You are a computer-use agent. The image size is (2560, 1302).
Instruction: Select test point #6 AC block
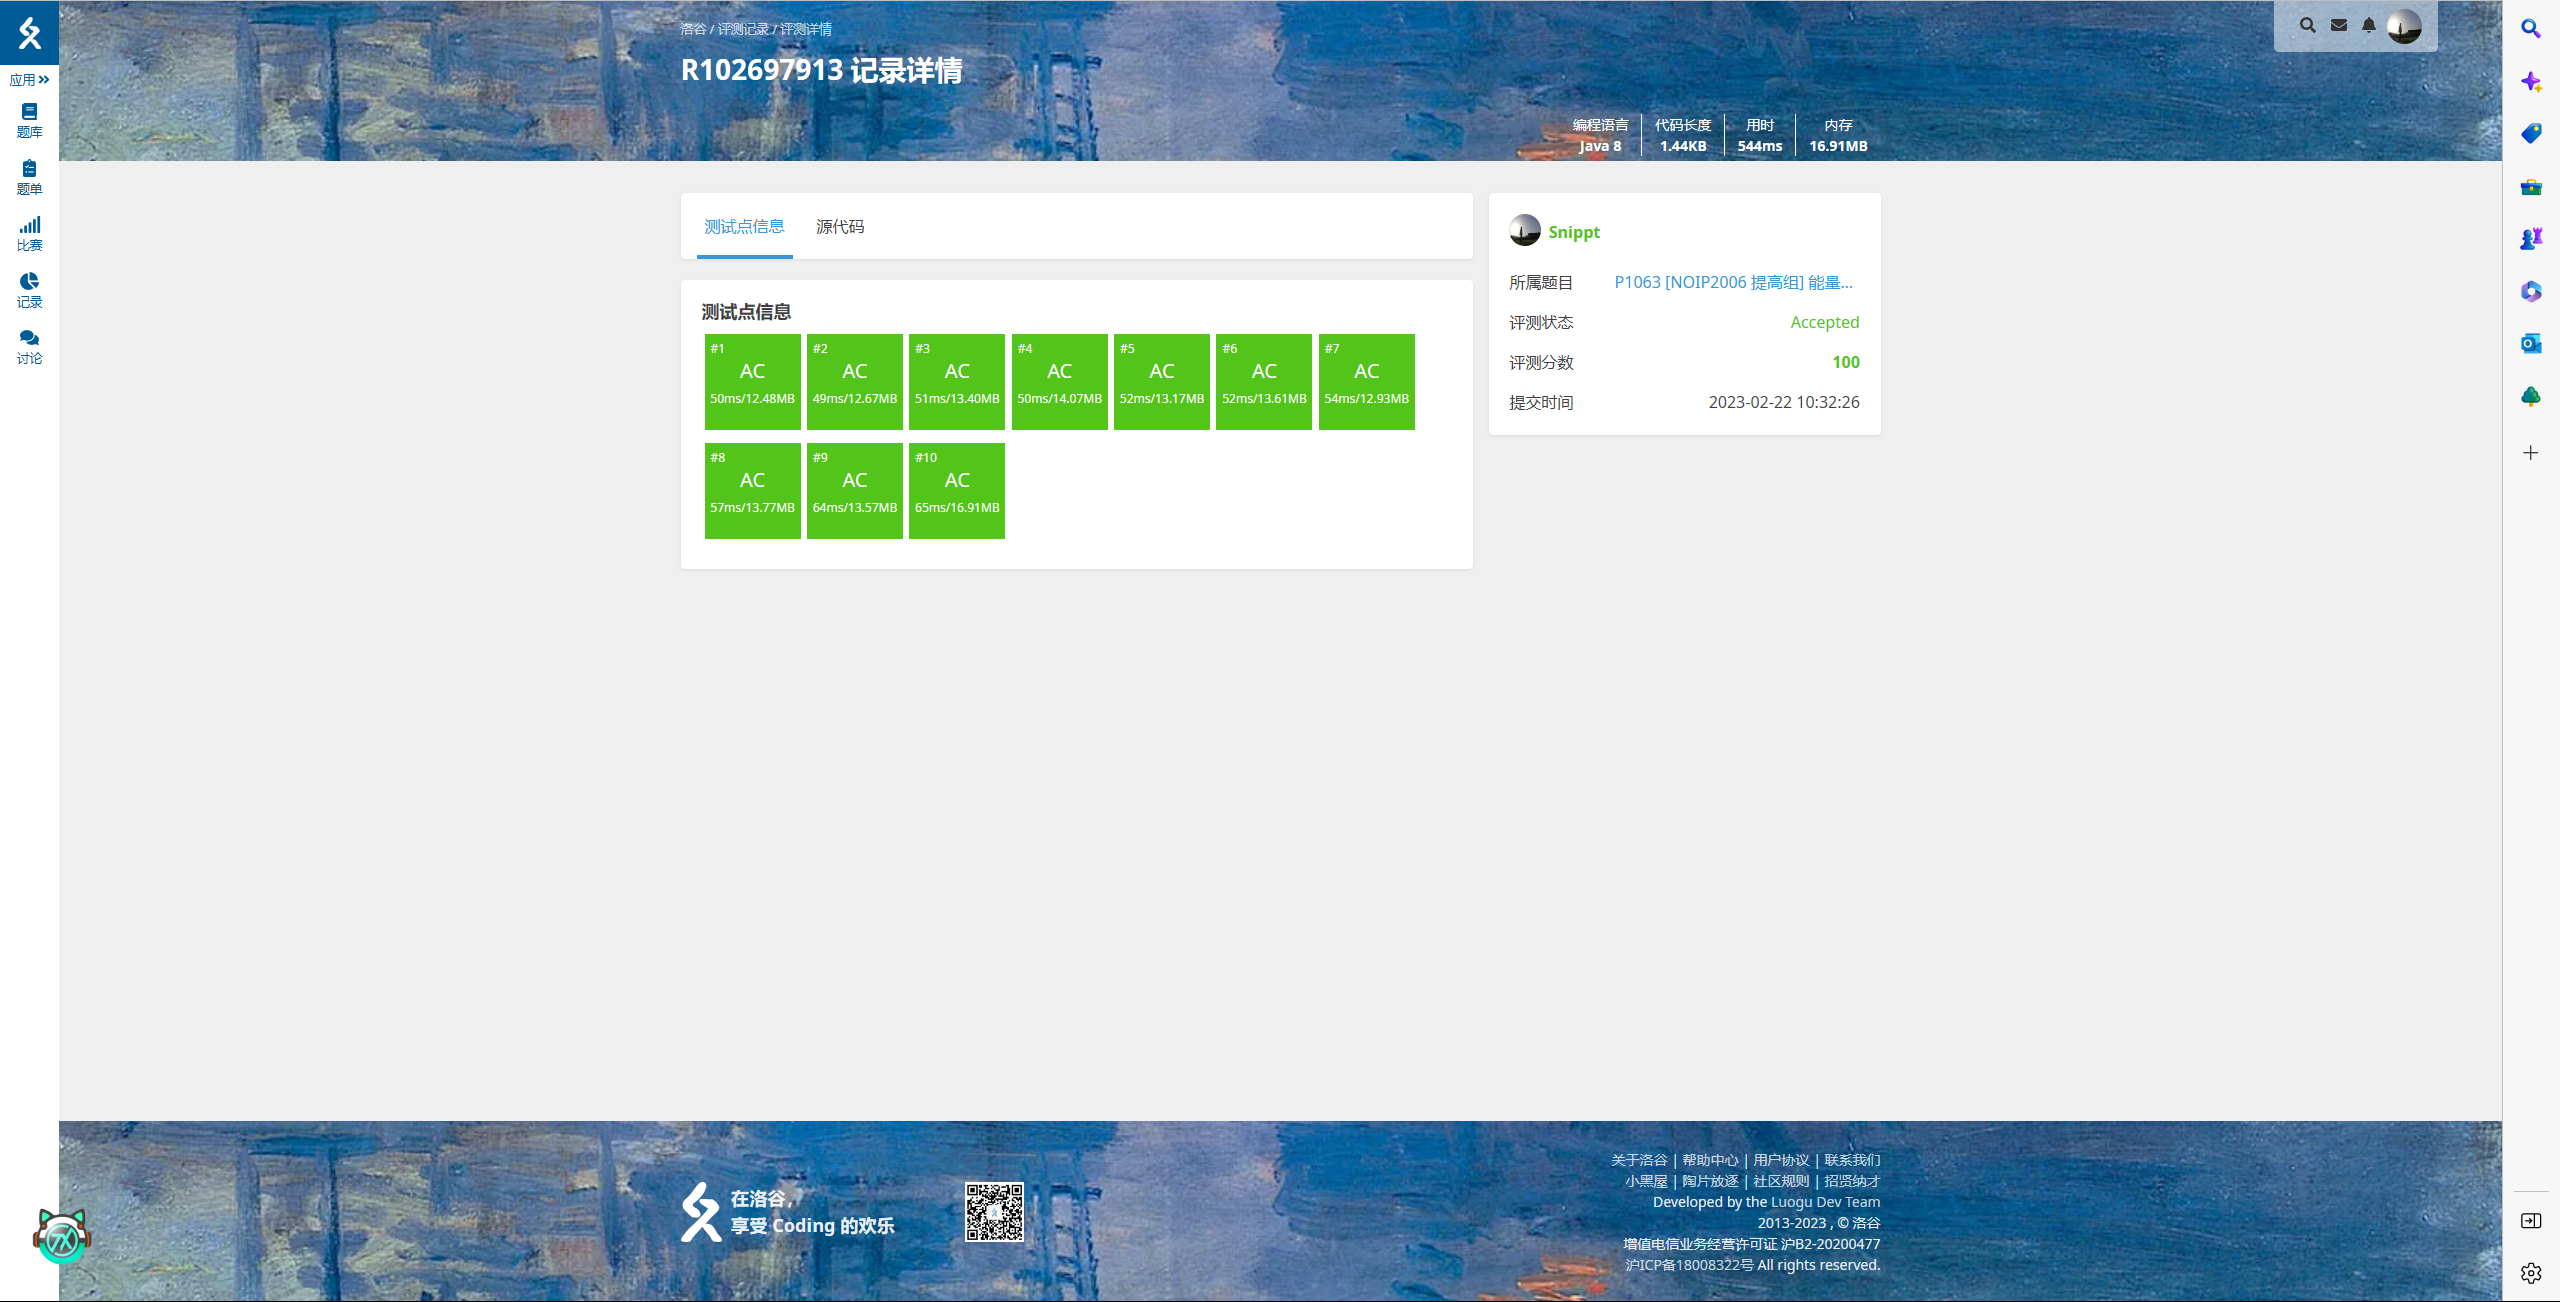[x=1264, y=382]
